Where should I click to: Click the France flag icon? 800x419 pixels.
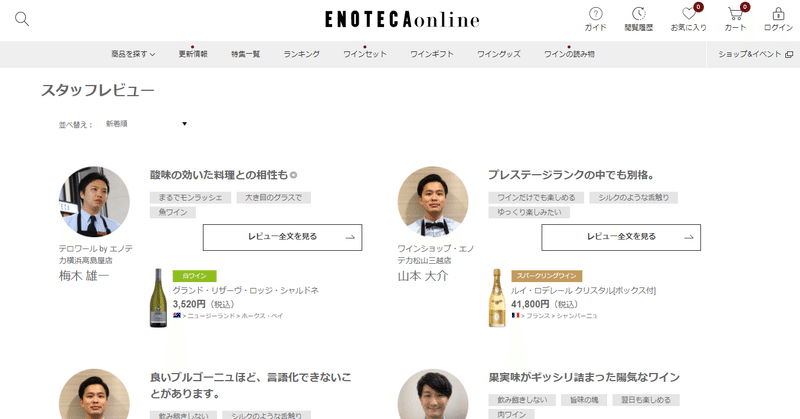pos(515,315)
